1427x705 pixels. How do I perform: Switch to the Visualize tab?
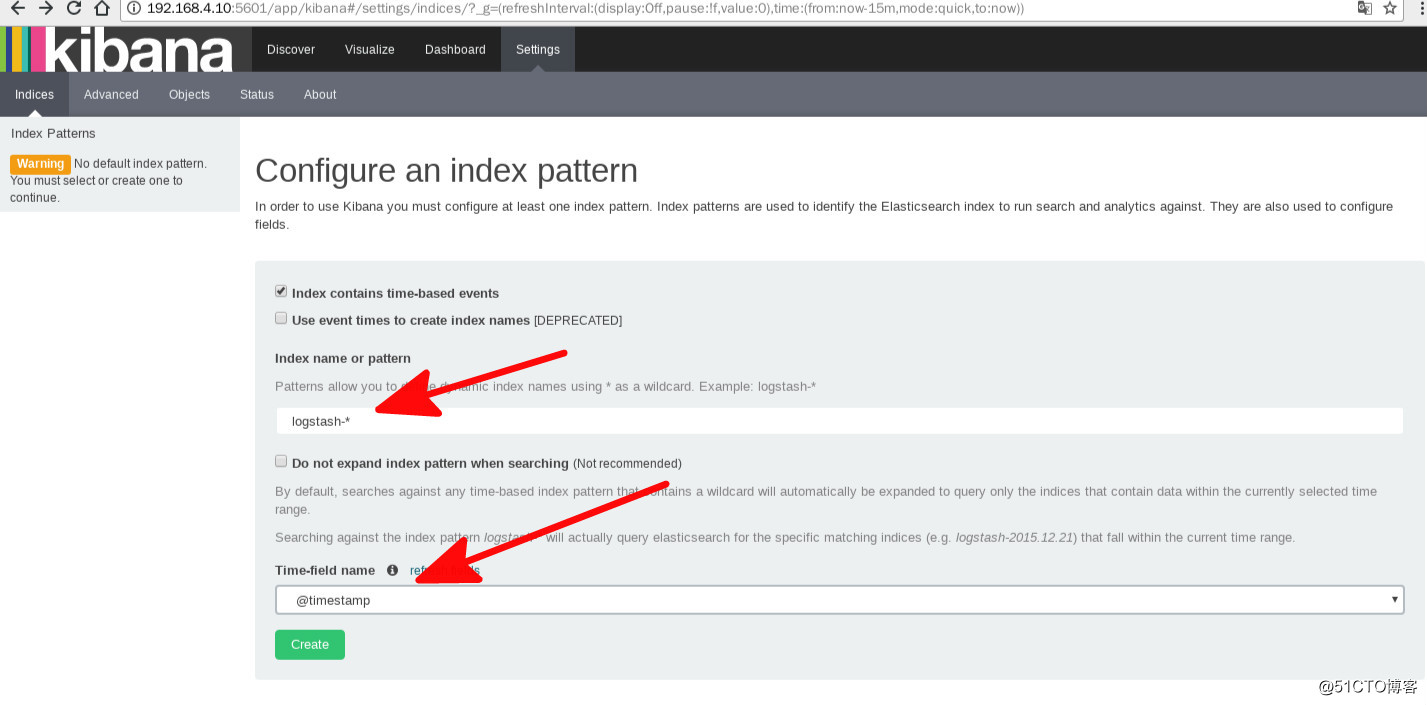[x=370, y=49]
